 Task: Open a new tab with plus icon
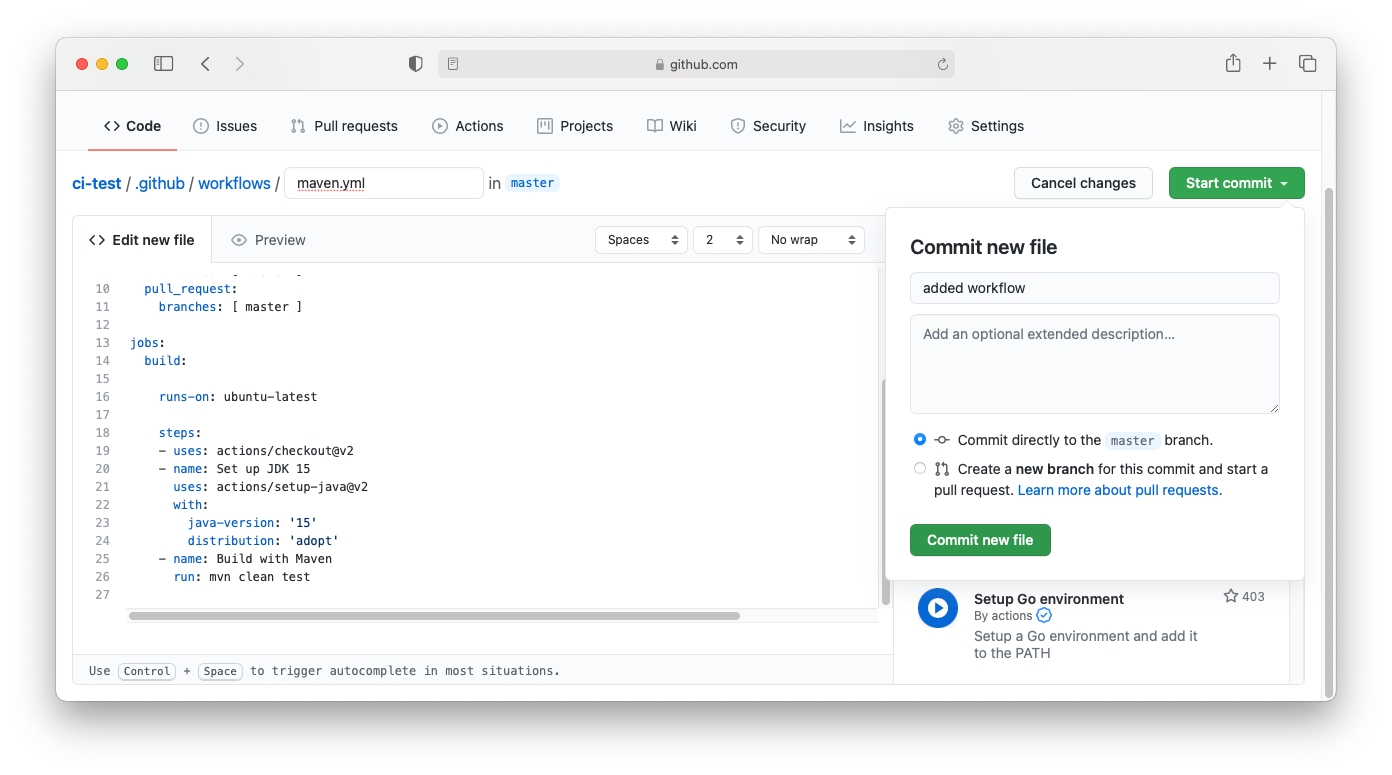click(1269, 64)
